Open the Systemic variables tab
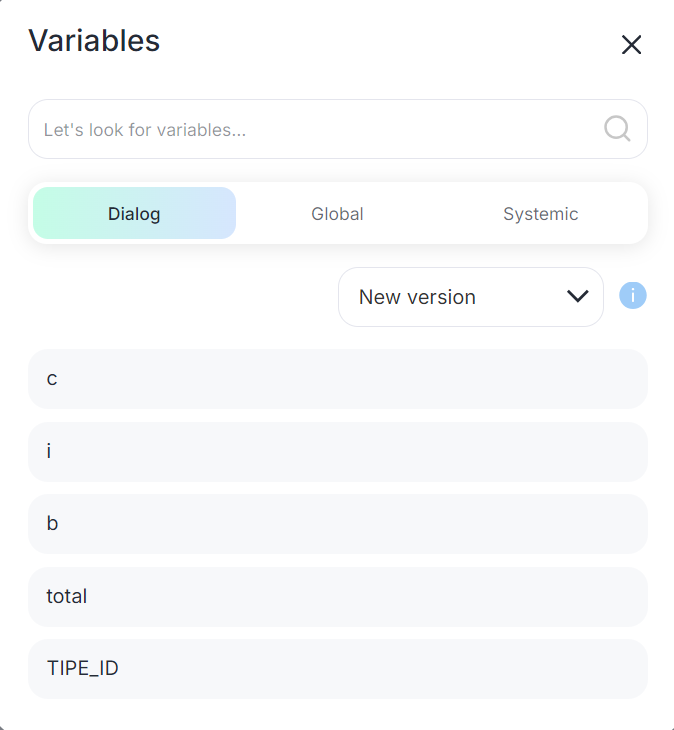674x730 pixels. click(540, 214)
